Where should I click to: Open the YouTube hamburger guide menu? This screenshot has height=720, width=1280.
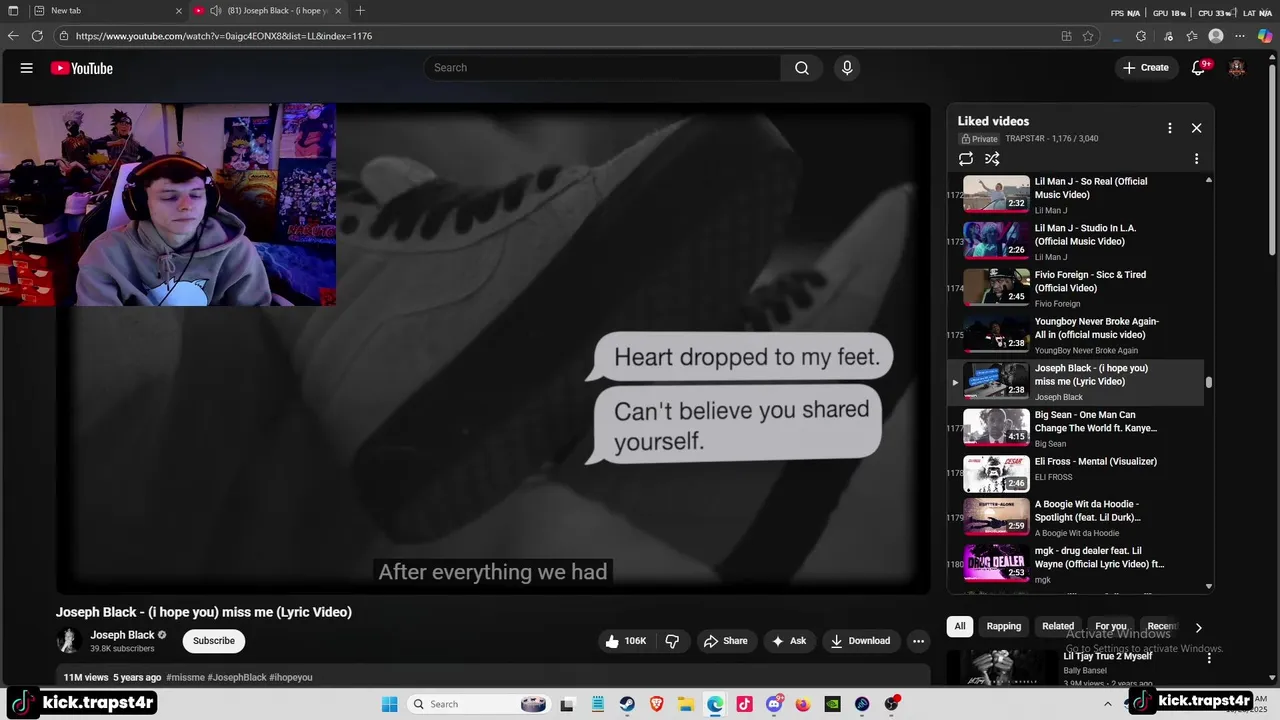point(27,68)
